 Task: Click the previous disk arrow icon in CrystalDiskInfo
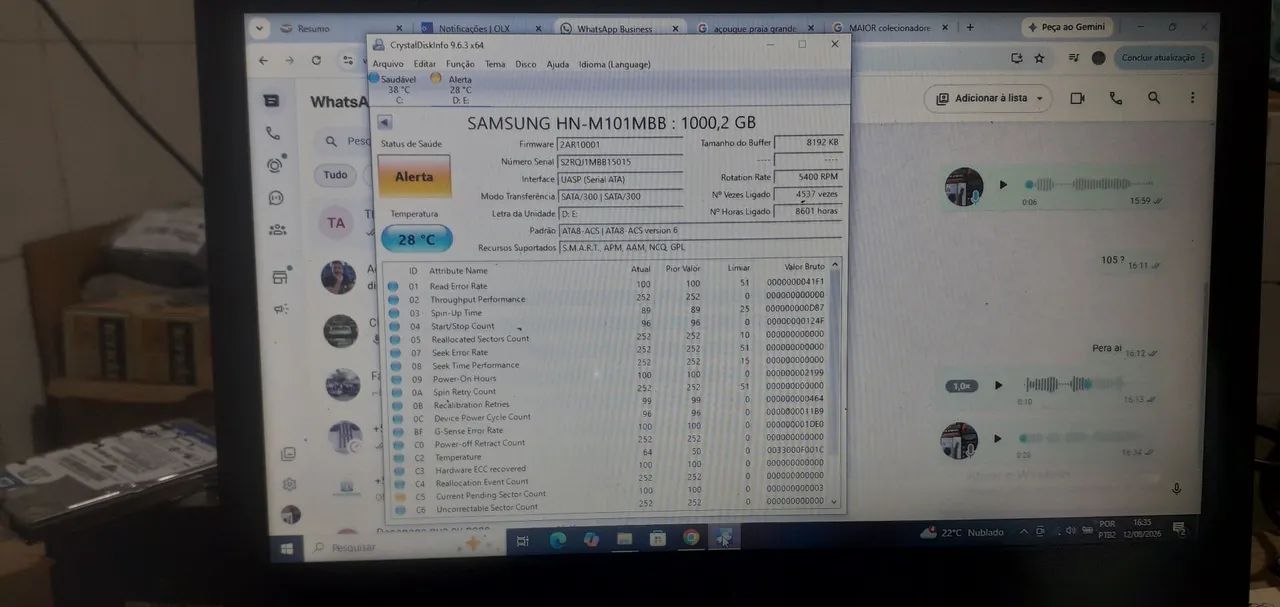tap(385, 122)
